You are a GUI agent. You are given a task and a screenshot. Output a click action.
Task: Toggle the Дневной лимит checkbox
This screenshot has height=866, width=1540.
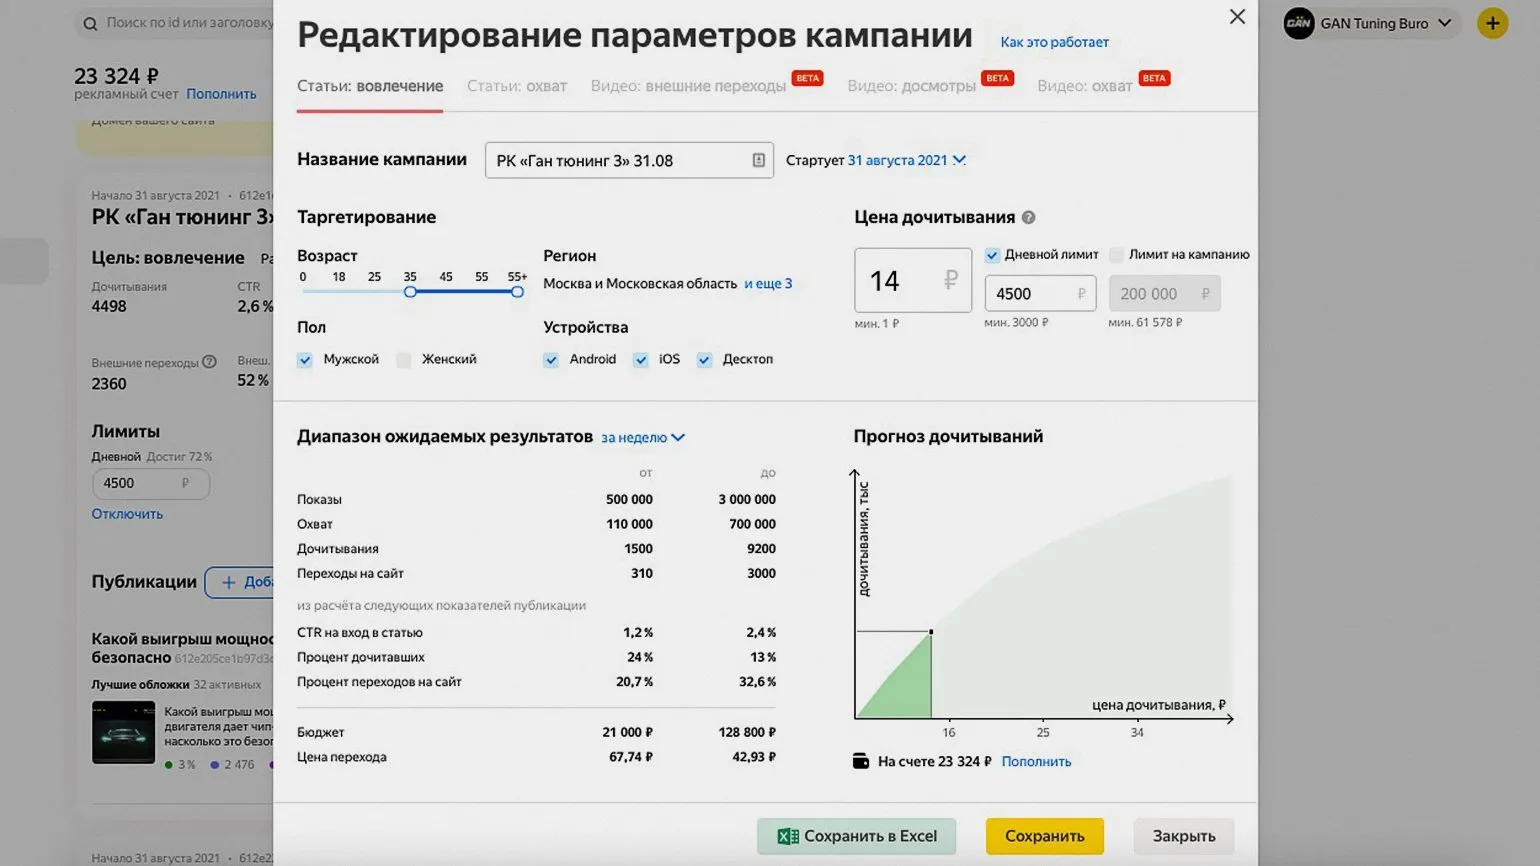click(x=992, y=255)
